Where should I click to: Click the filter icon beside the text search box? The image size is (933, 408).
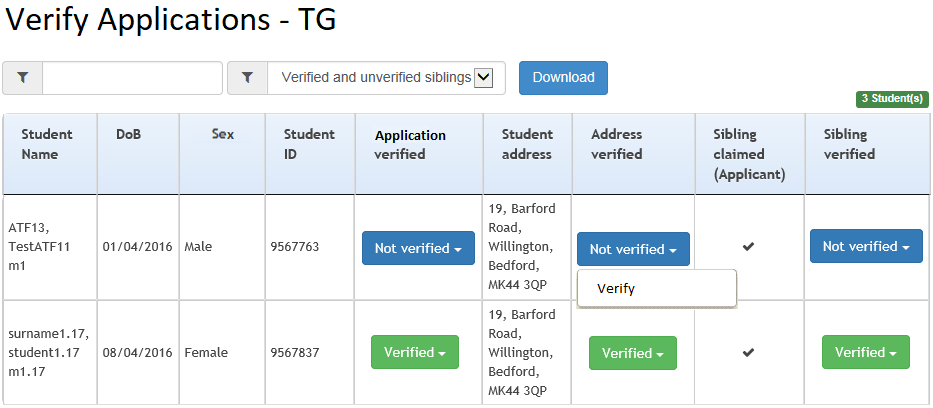click(x=23, y=78)
